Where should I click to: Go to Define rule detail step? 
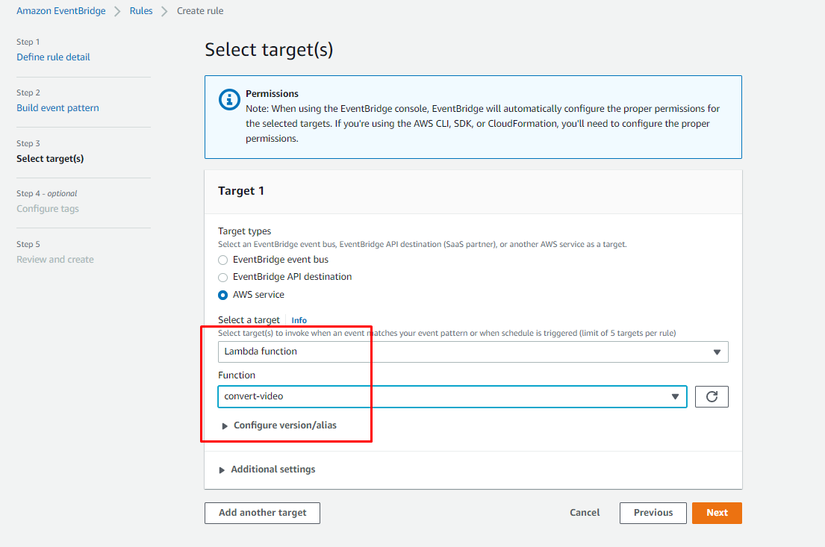point(53,57)
